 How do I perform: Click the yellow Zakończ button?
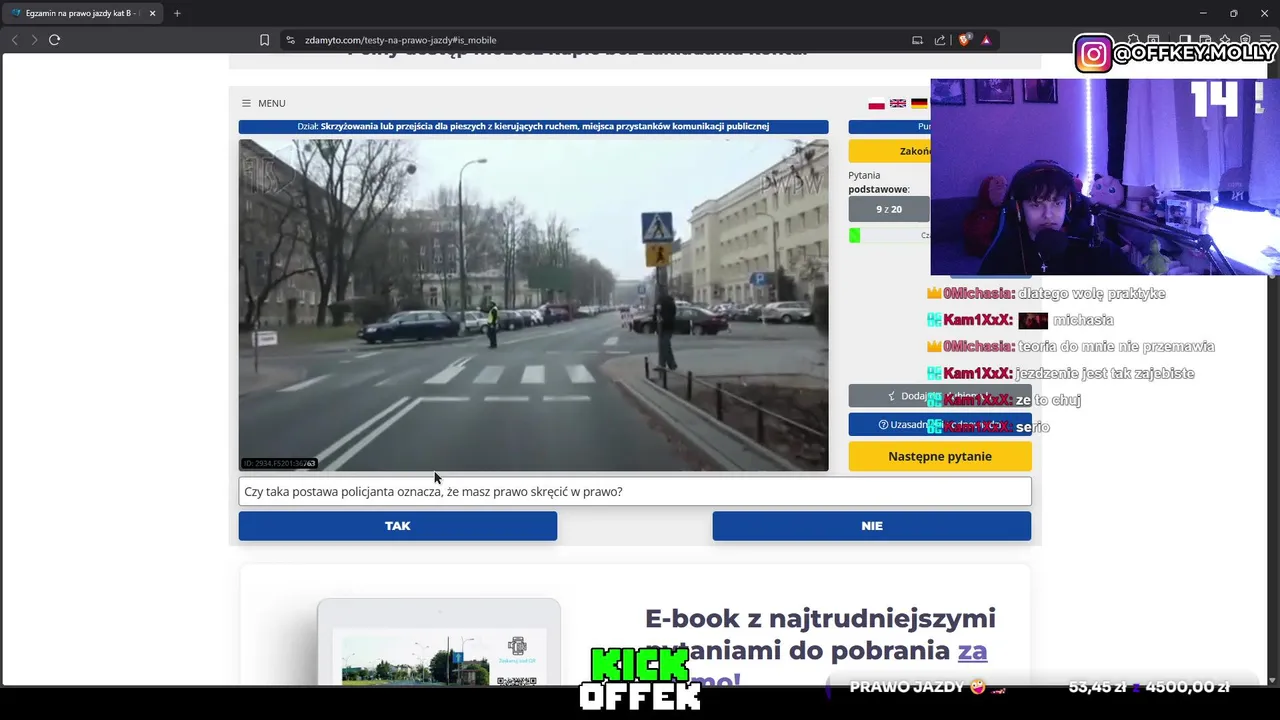coord(890,151)
